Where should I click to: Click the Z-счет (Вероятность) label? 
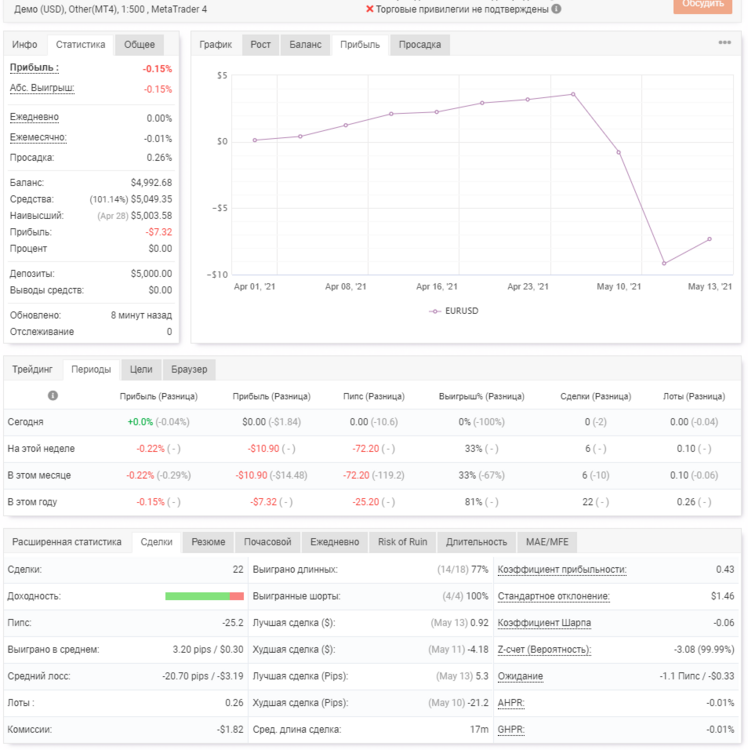[544, 650]
